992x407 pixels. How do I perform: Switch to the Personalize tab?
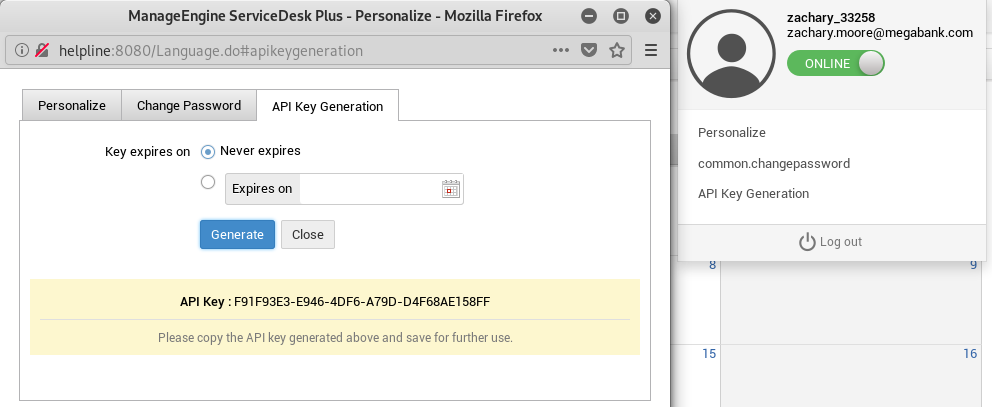click(x=71, y=106)
